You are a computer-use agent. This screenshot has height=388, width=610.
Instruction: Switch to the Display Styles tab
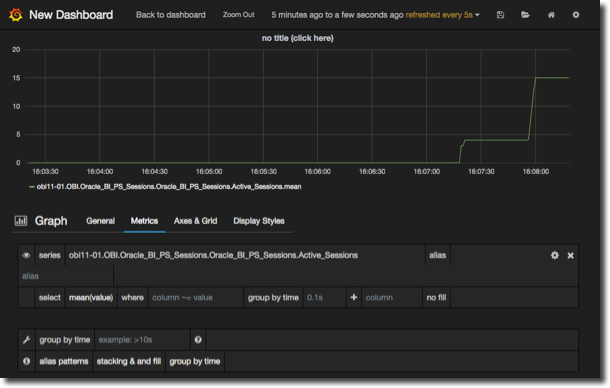coord(259,221)
